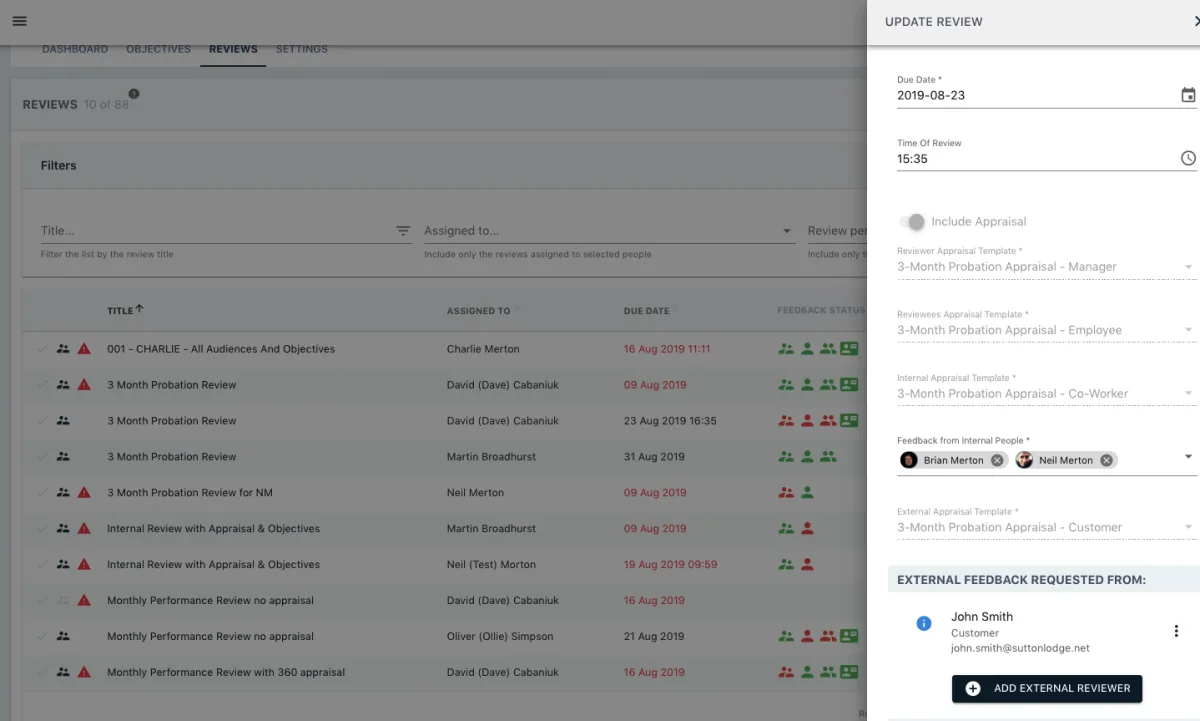
Task: Tick checkmark on Monthly Performance Review with 360 appraisal row
Action: (x=41, y=673)
